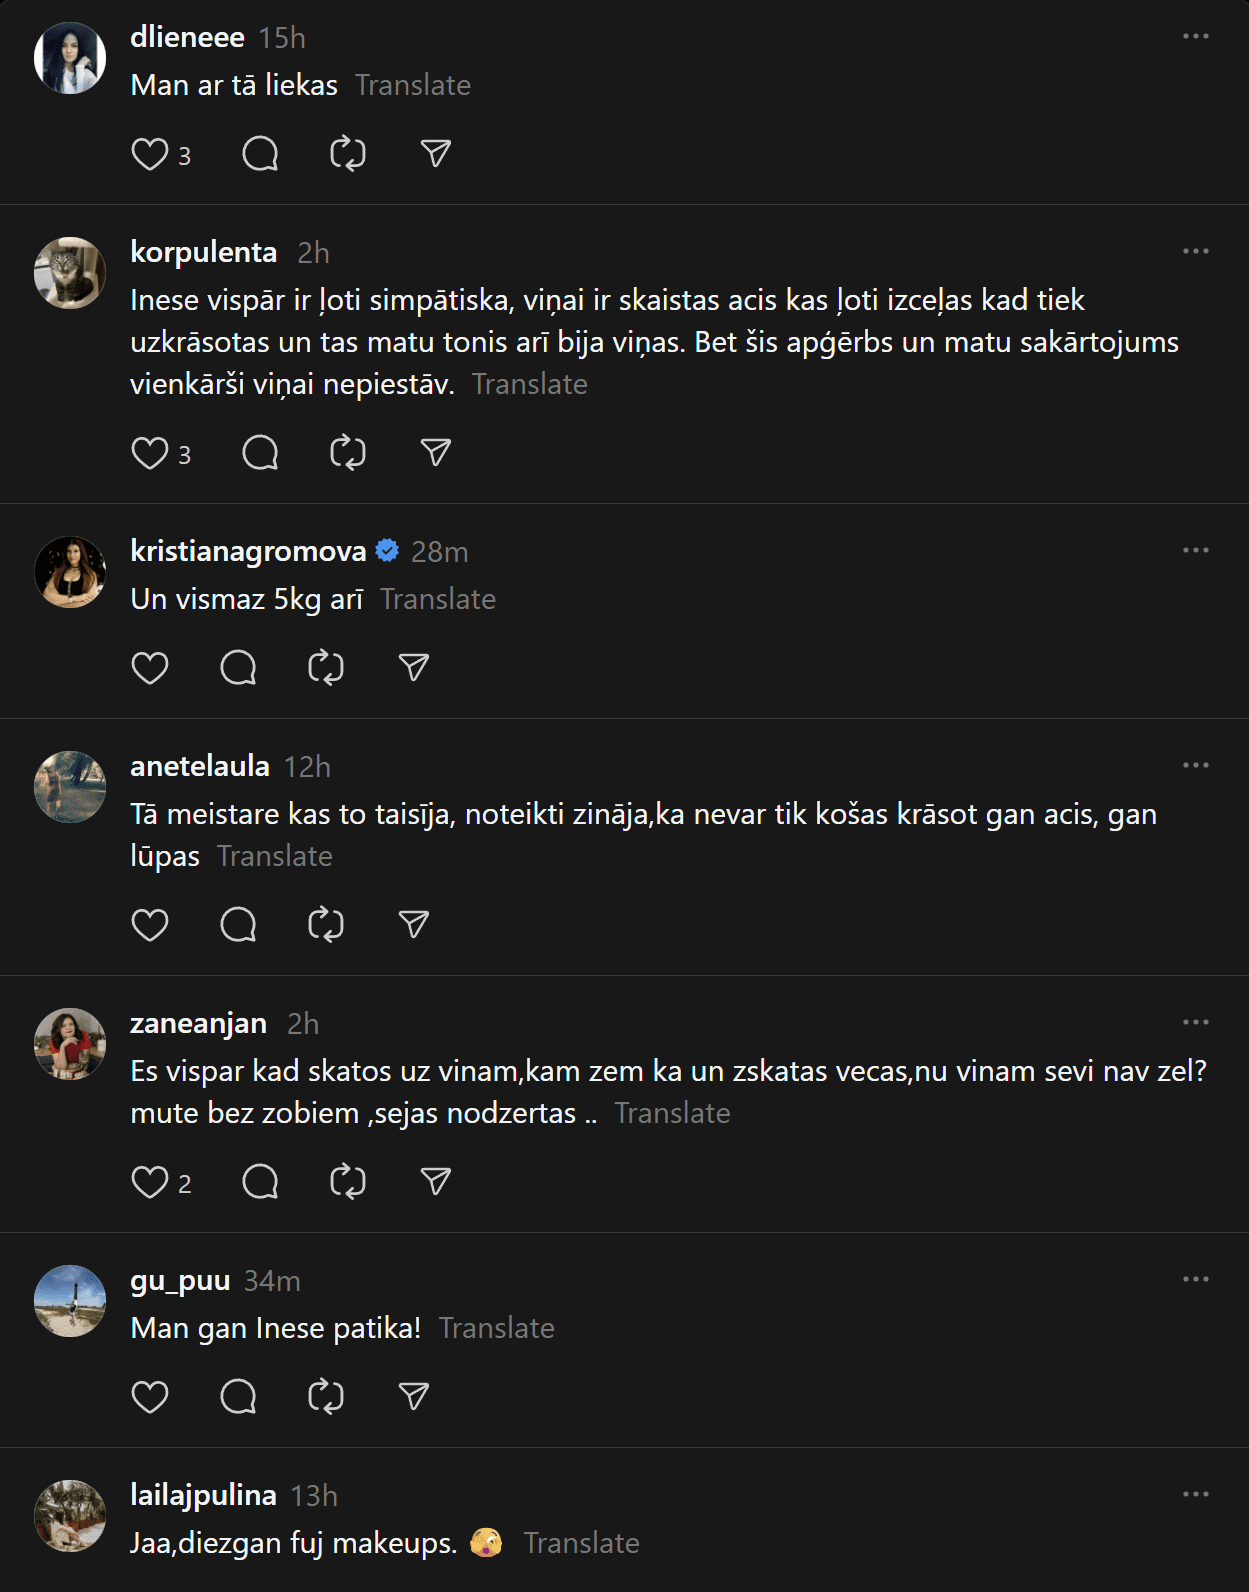Screen dimensions: 1249x1592
Task: Repost zaneanjan's comment
Action: coord(348,1182)
